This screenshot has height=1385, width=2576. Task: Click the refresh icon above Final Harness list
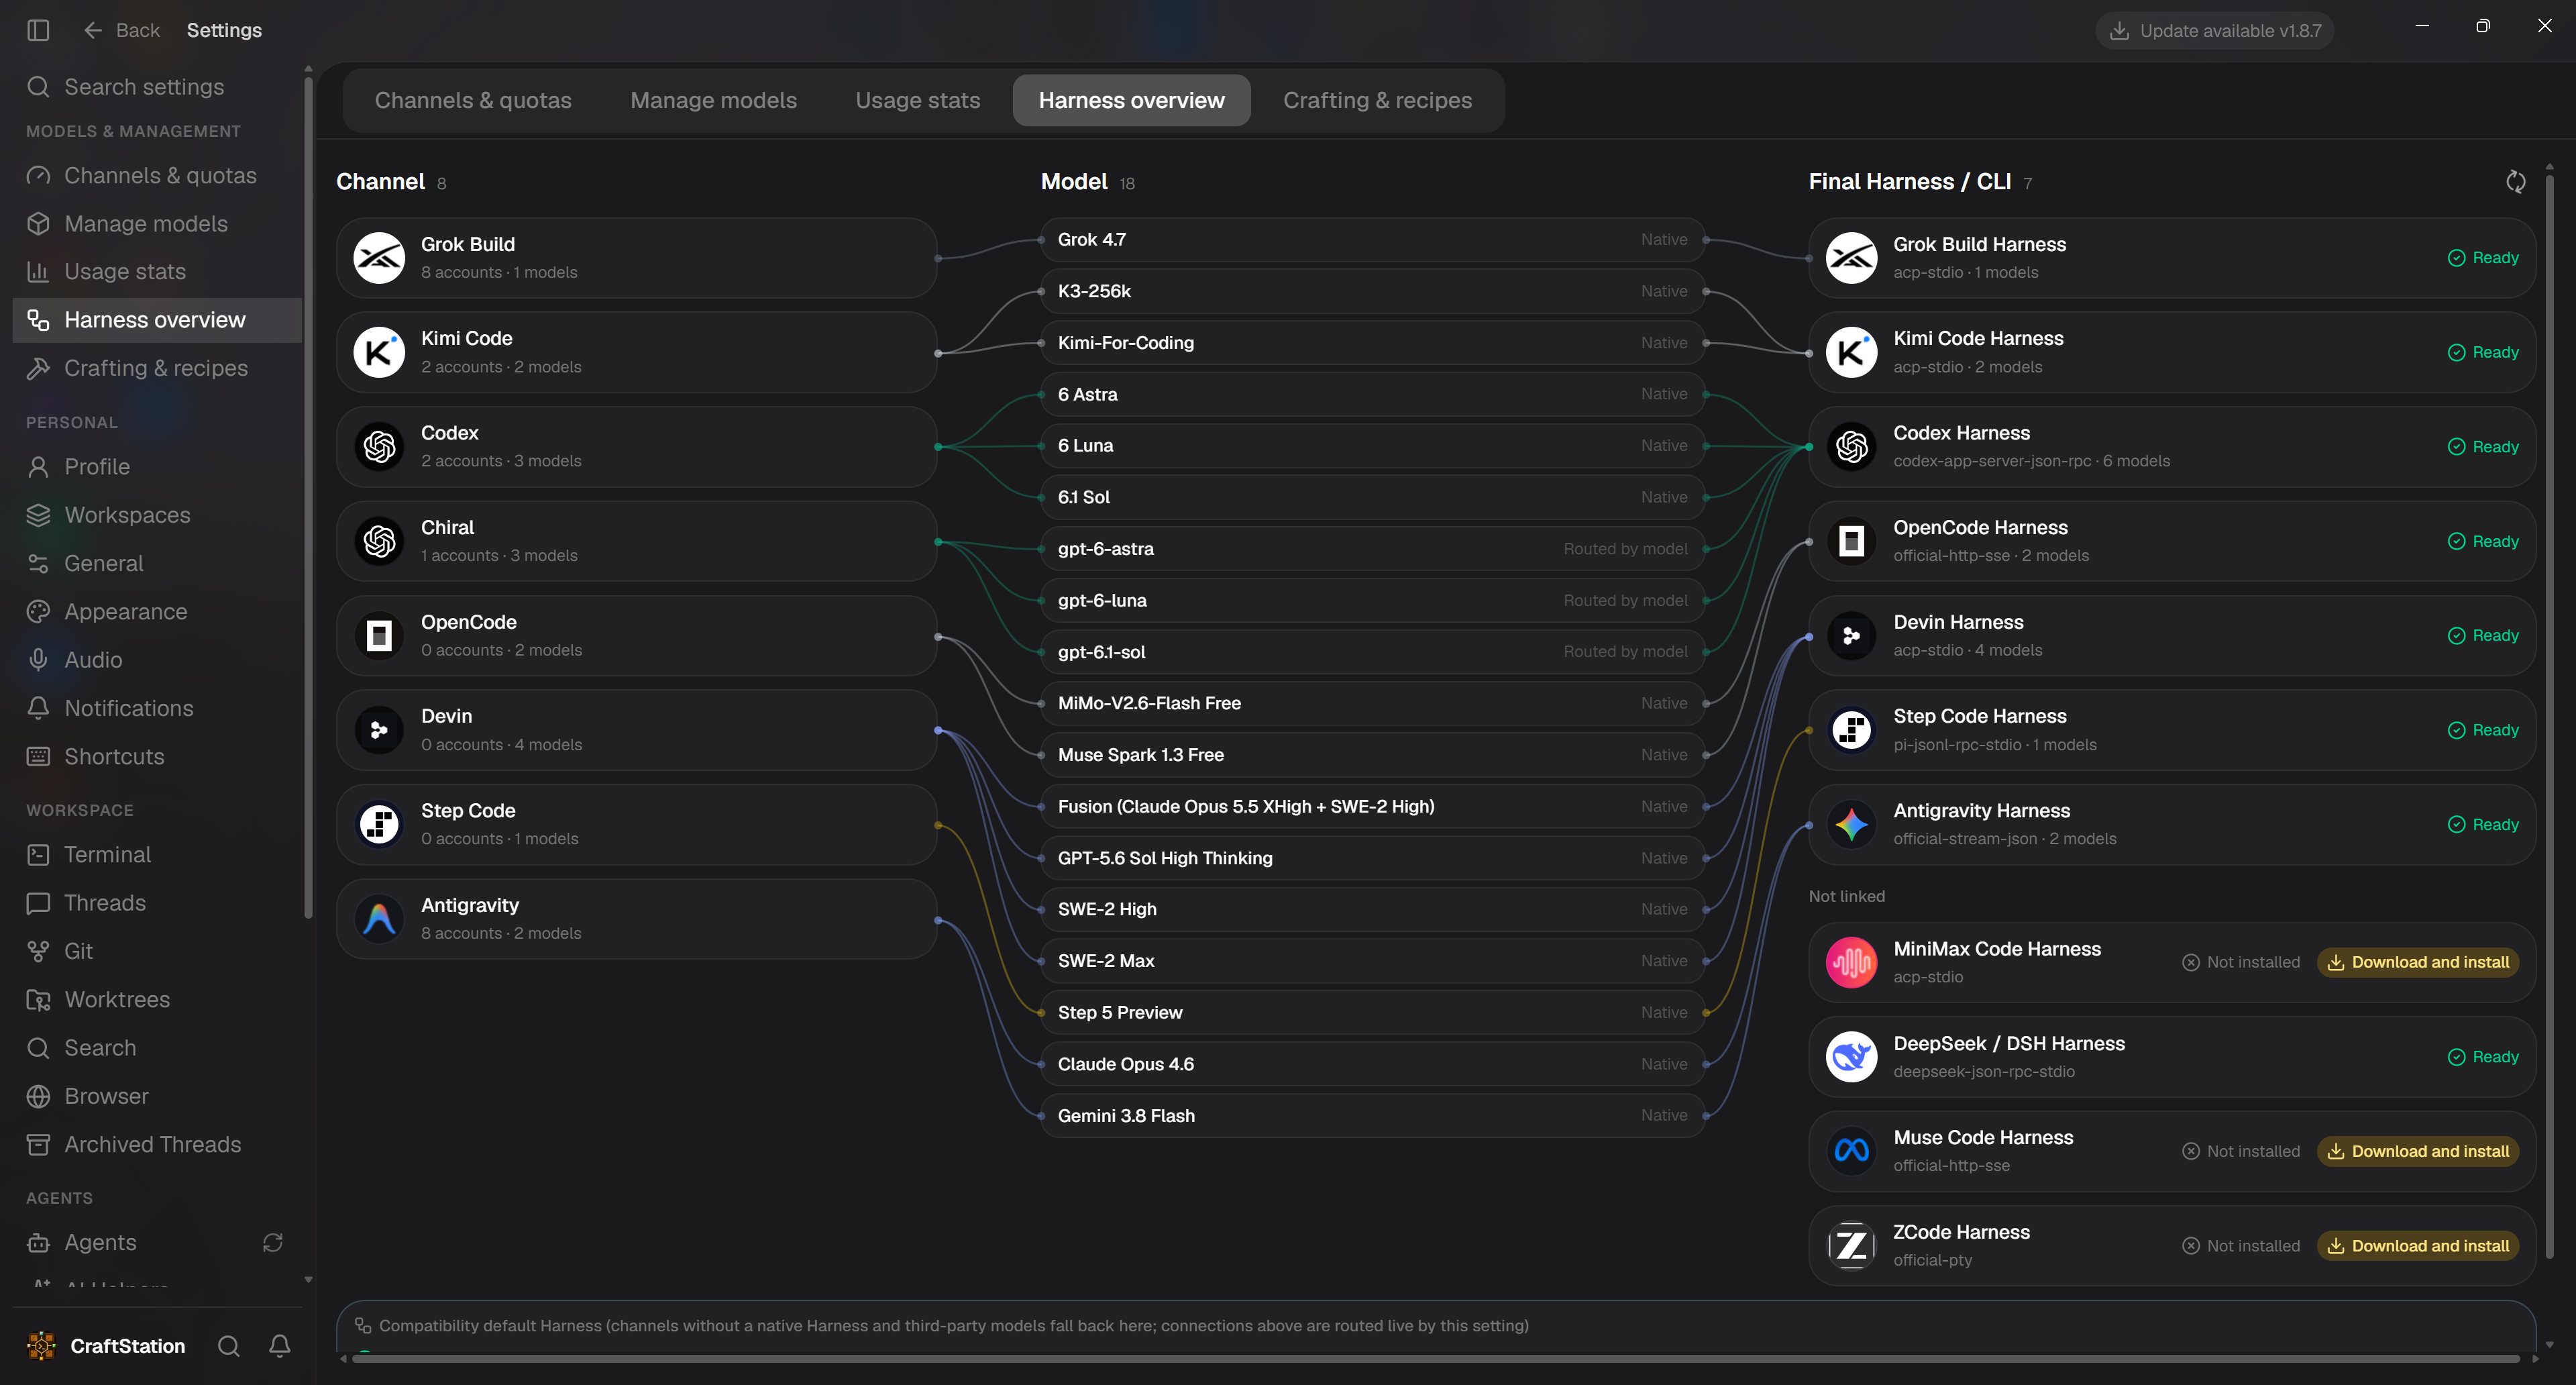pos(2516,182)
